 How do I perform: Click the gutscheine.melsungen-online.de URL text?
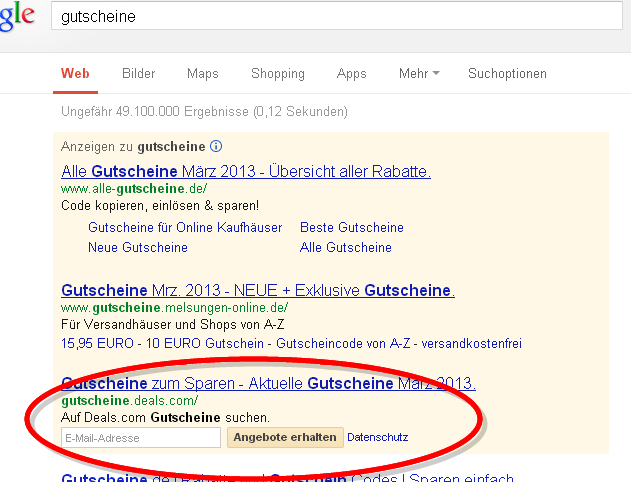174,308
